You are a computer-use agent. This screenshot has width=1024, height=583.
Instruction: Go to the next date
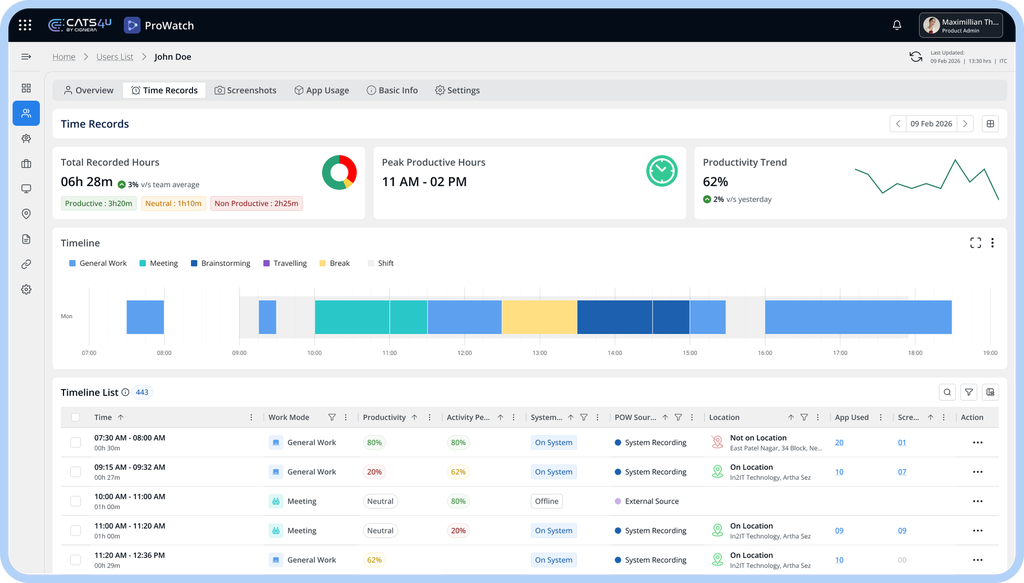pyautogui.click(x=965, y=123)
